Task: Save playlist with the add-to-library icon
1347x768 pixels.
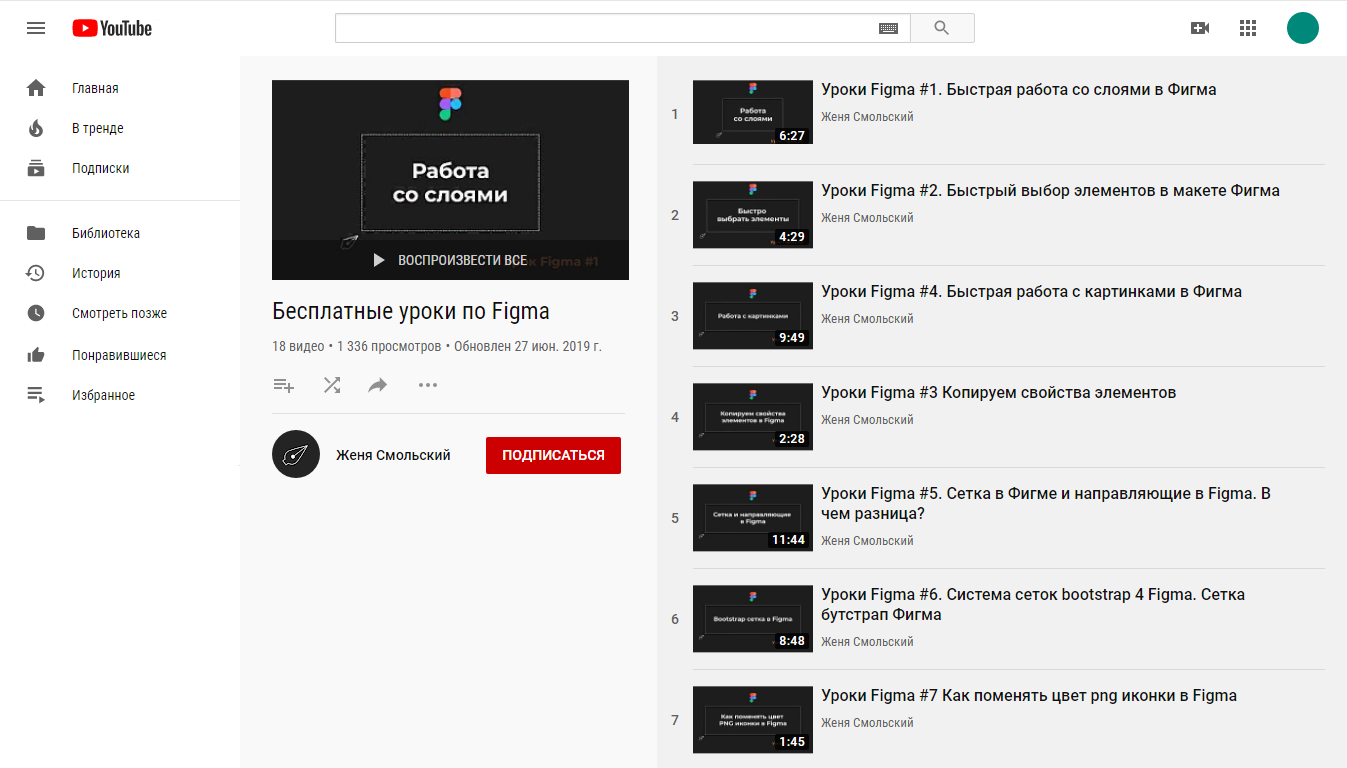Action: point(284,385)
